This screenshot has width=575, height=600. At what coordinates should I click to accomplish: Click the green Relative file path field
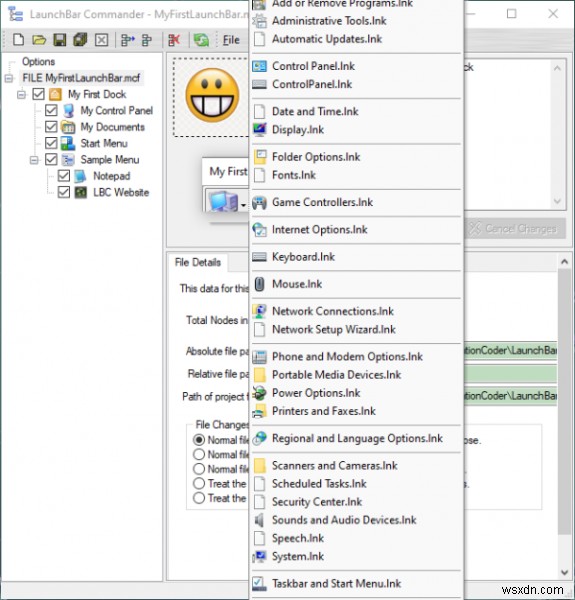[511, 374]
